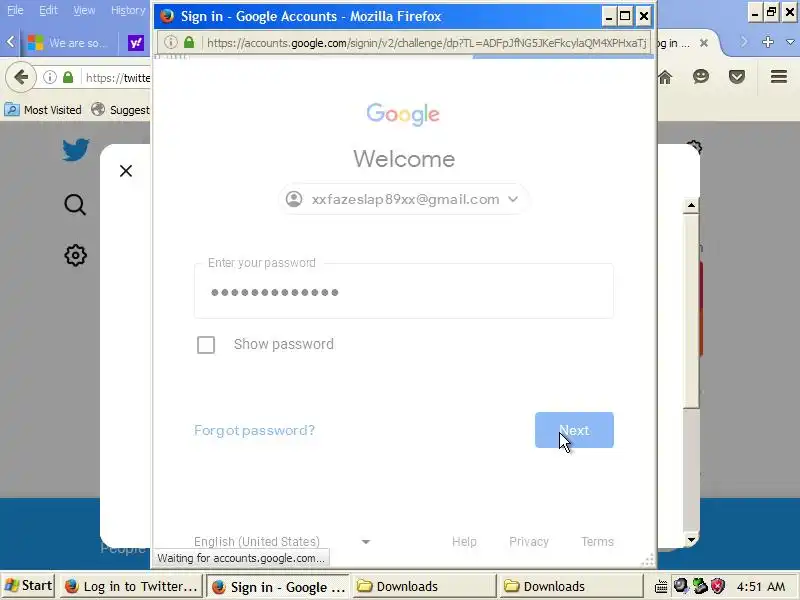Open the Terms link in Google footer
This screenshot has height=600, width=800.
click(597, 541)
